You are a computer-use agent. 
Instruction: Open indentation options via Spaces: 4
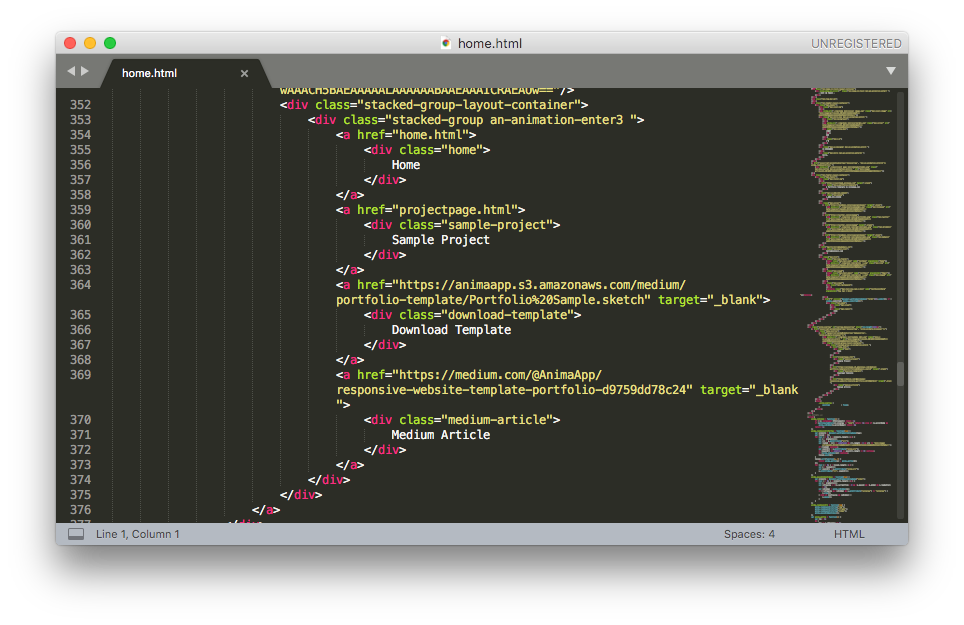click(x=748, y=533)
